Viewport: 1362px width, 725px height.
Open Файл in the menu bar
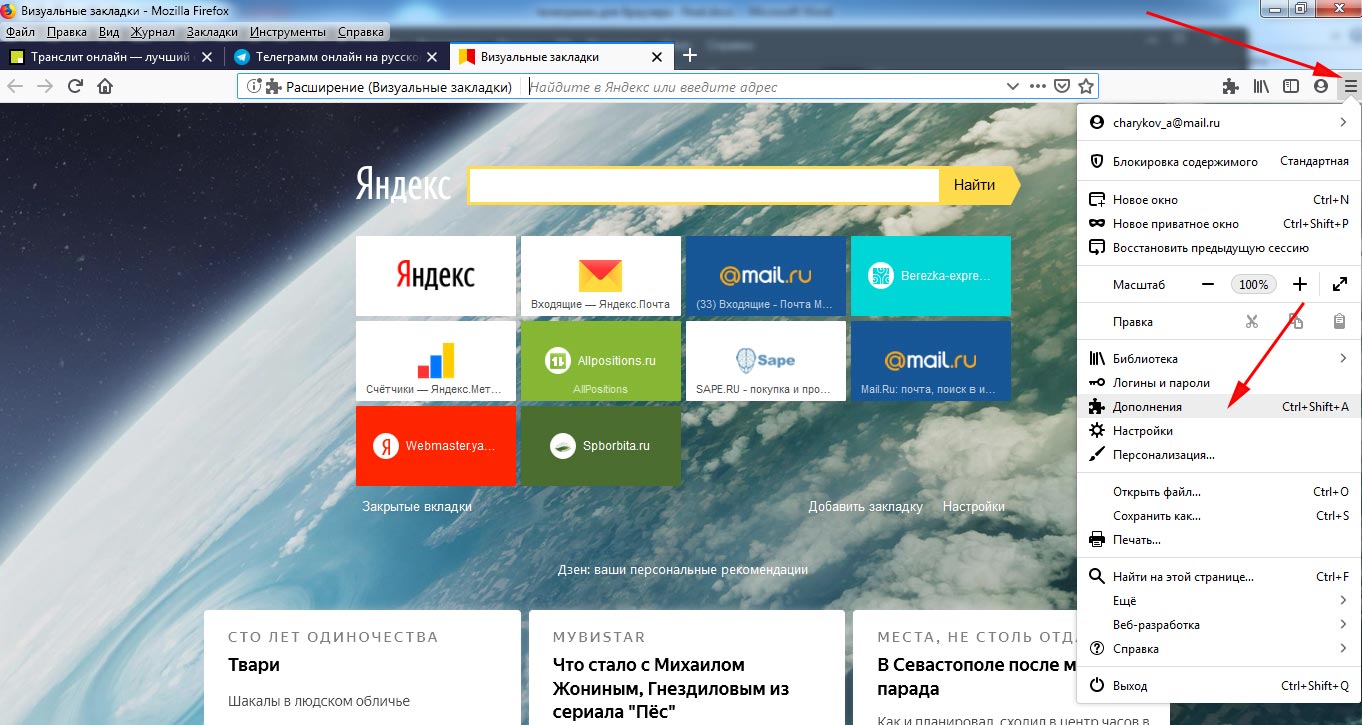(x=20, y=32)
